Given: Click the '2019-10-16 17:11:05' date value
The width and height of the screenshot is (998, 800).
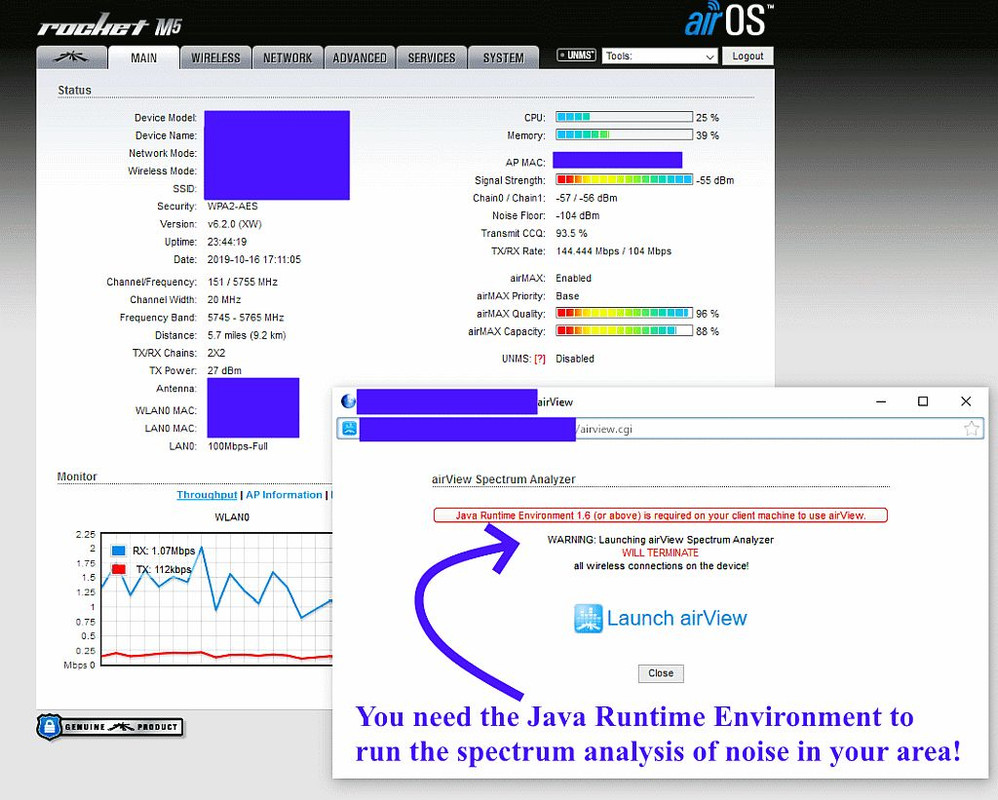Looking at the screenshot, I should coord(254,260).
